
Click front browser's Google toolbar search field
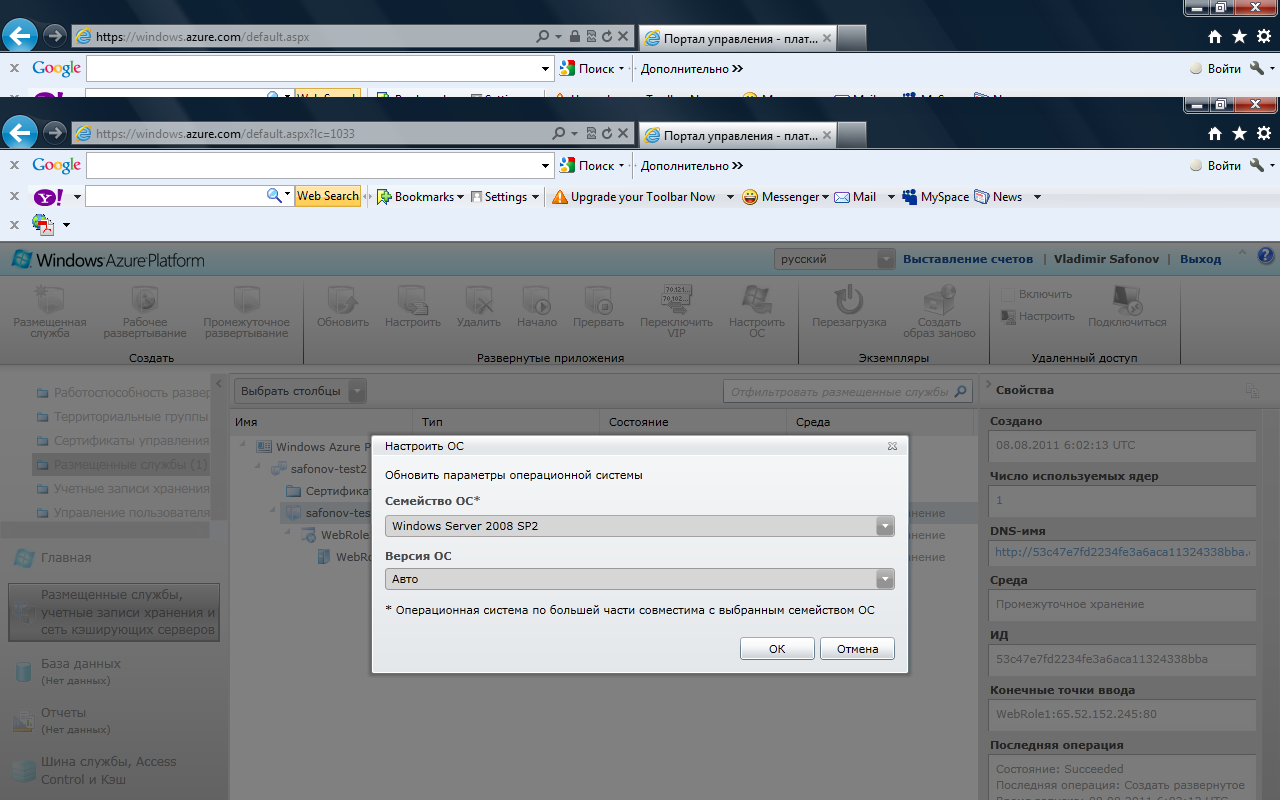click(x=313, y=165)
